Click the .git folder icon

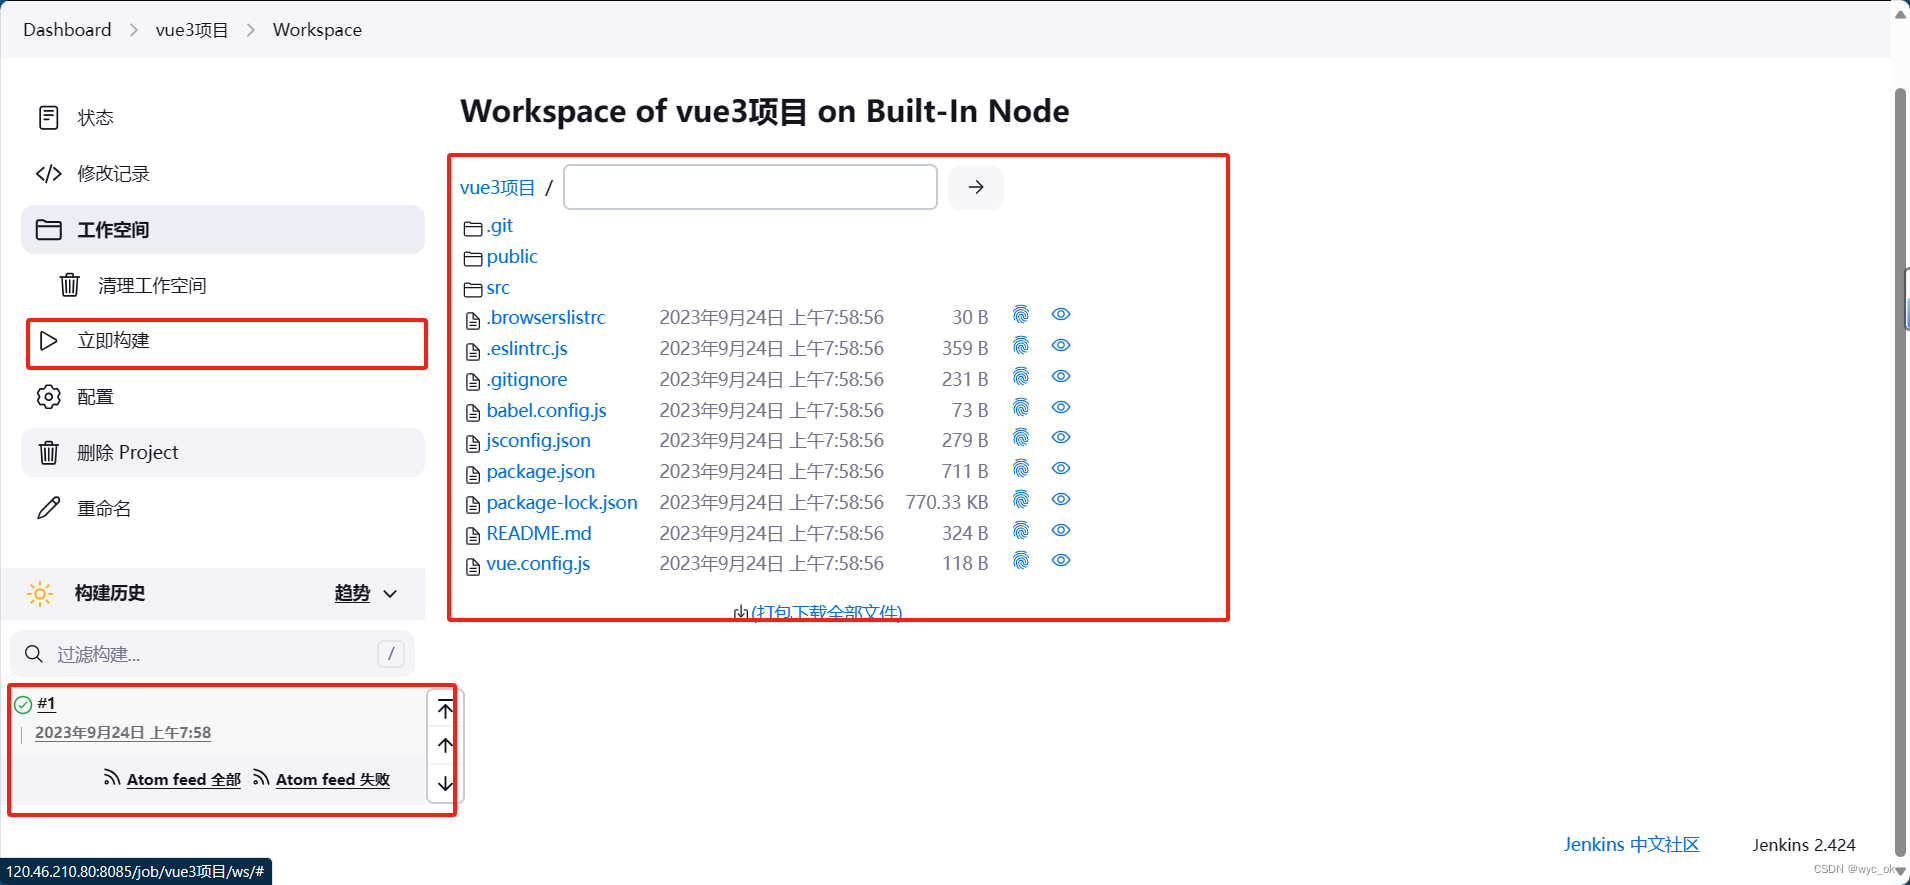click(x=473, y=229)
